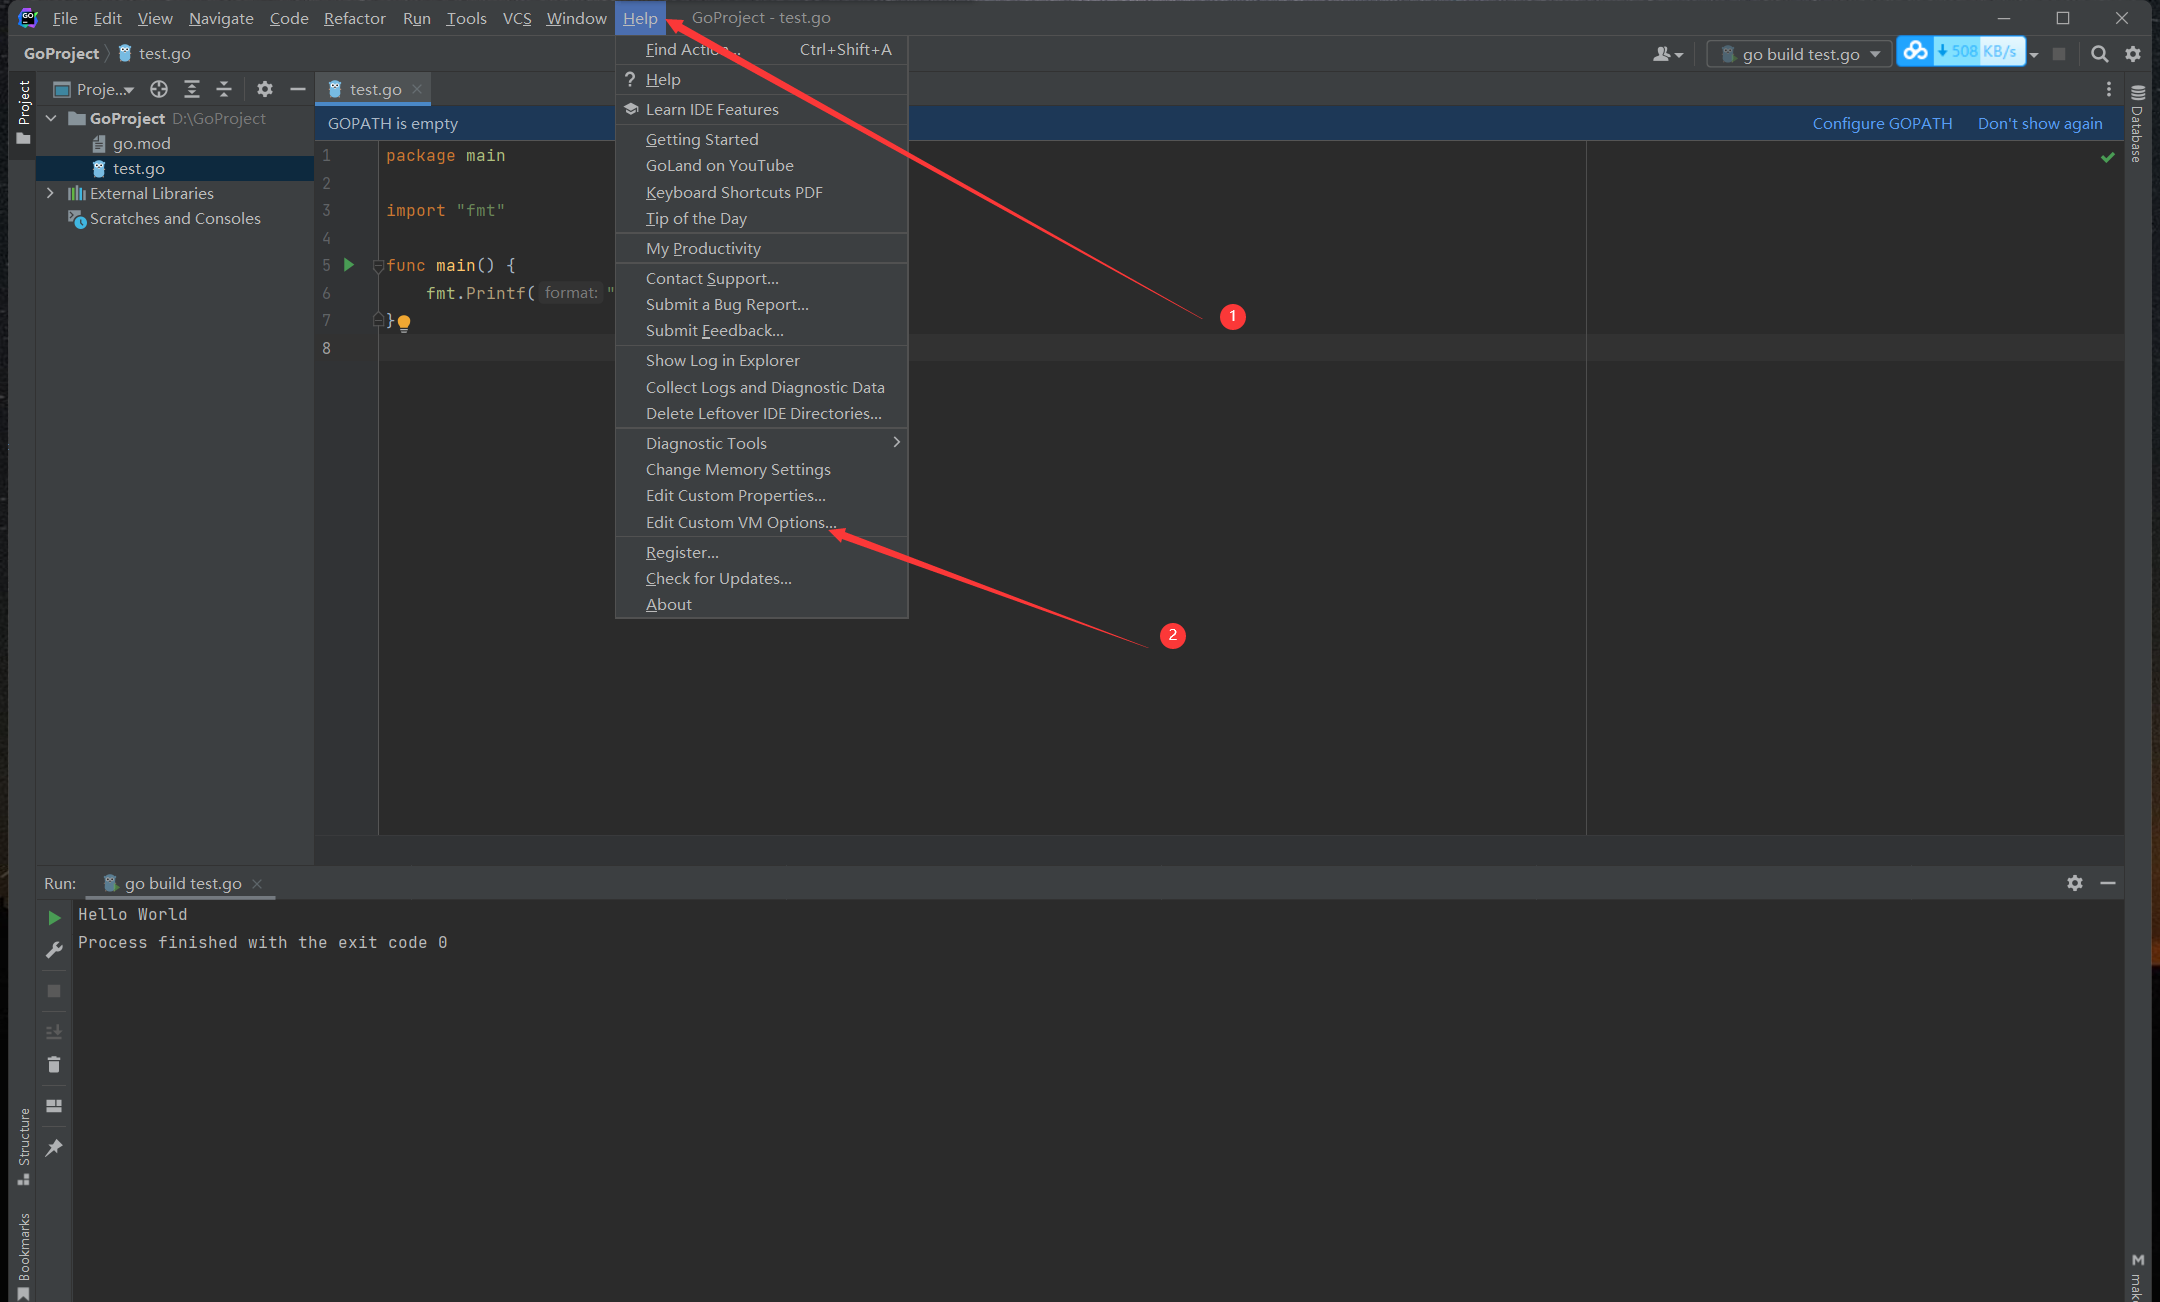This screenshot has height=1302, width=2160.
Task: Click Don't show again link
Action: coord(2040,123)
